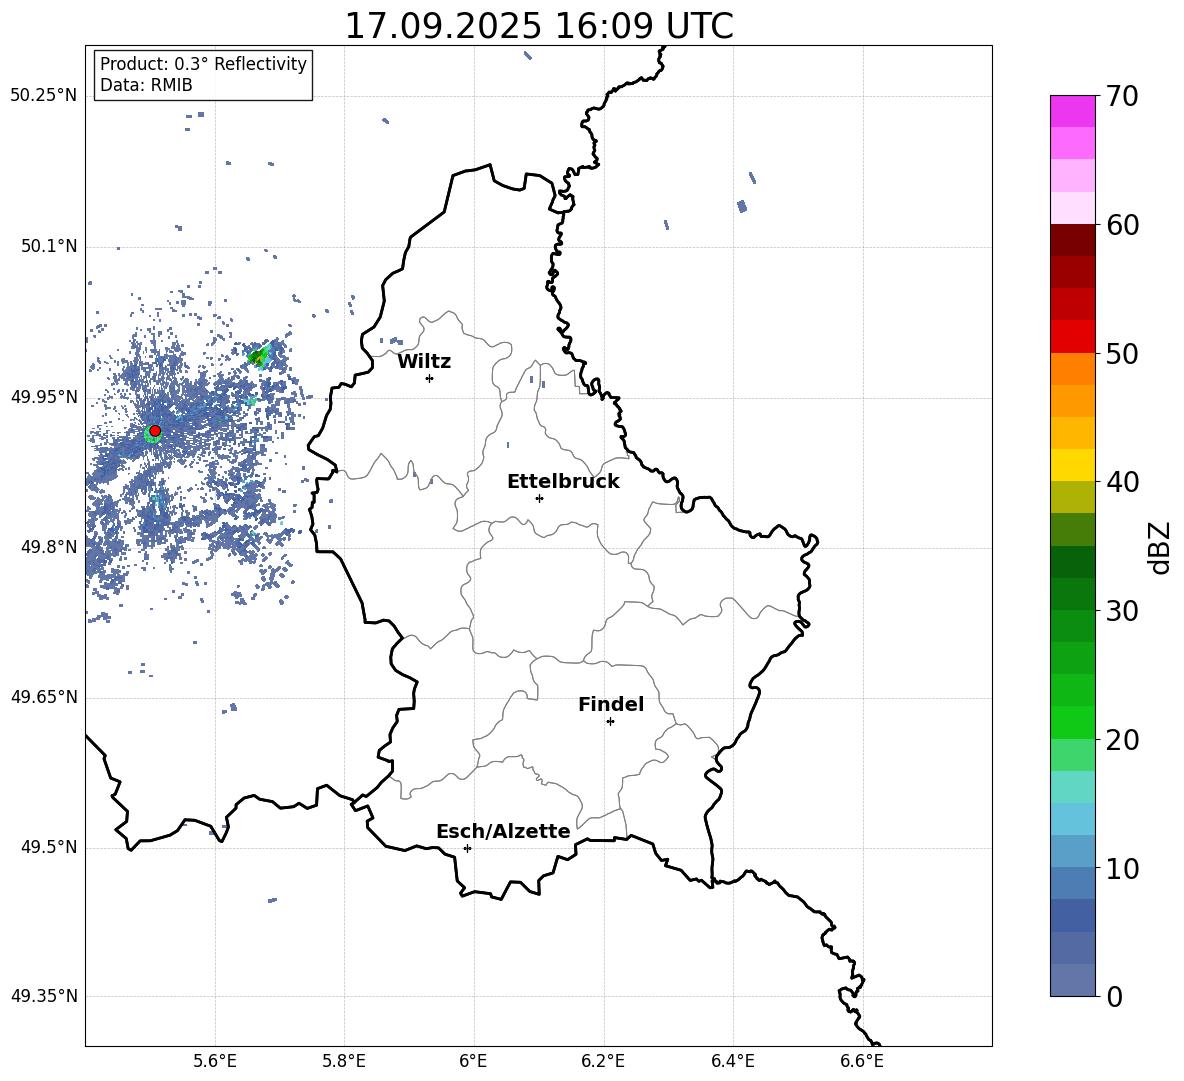
Task: Click the latitude label 49.95°N
Action: pyautogui.click(x=44, y=397)
